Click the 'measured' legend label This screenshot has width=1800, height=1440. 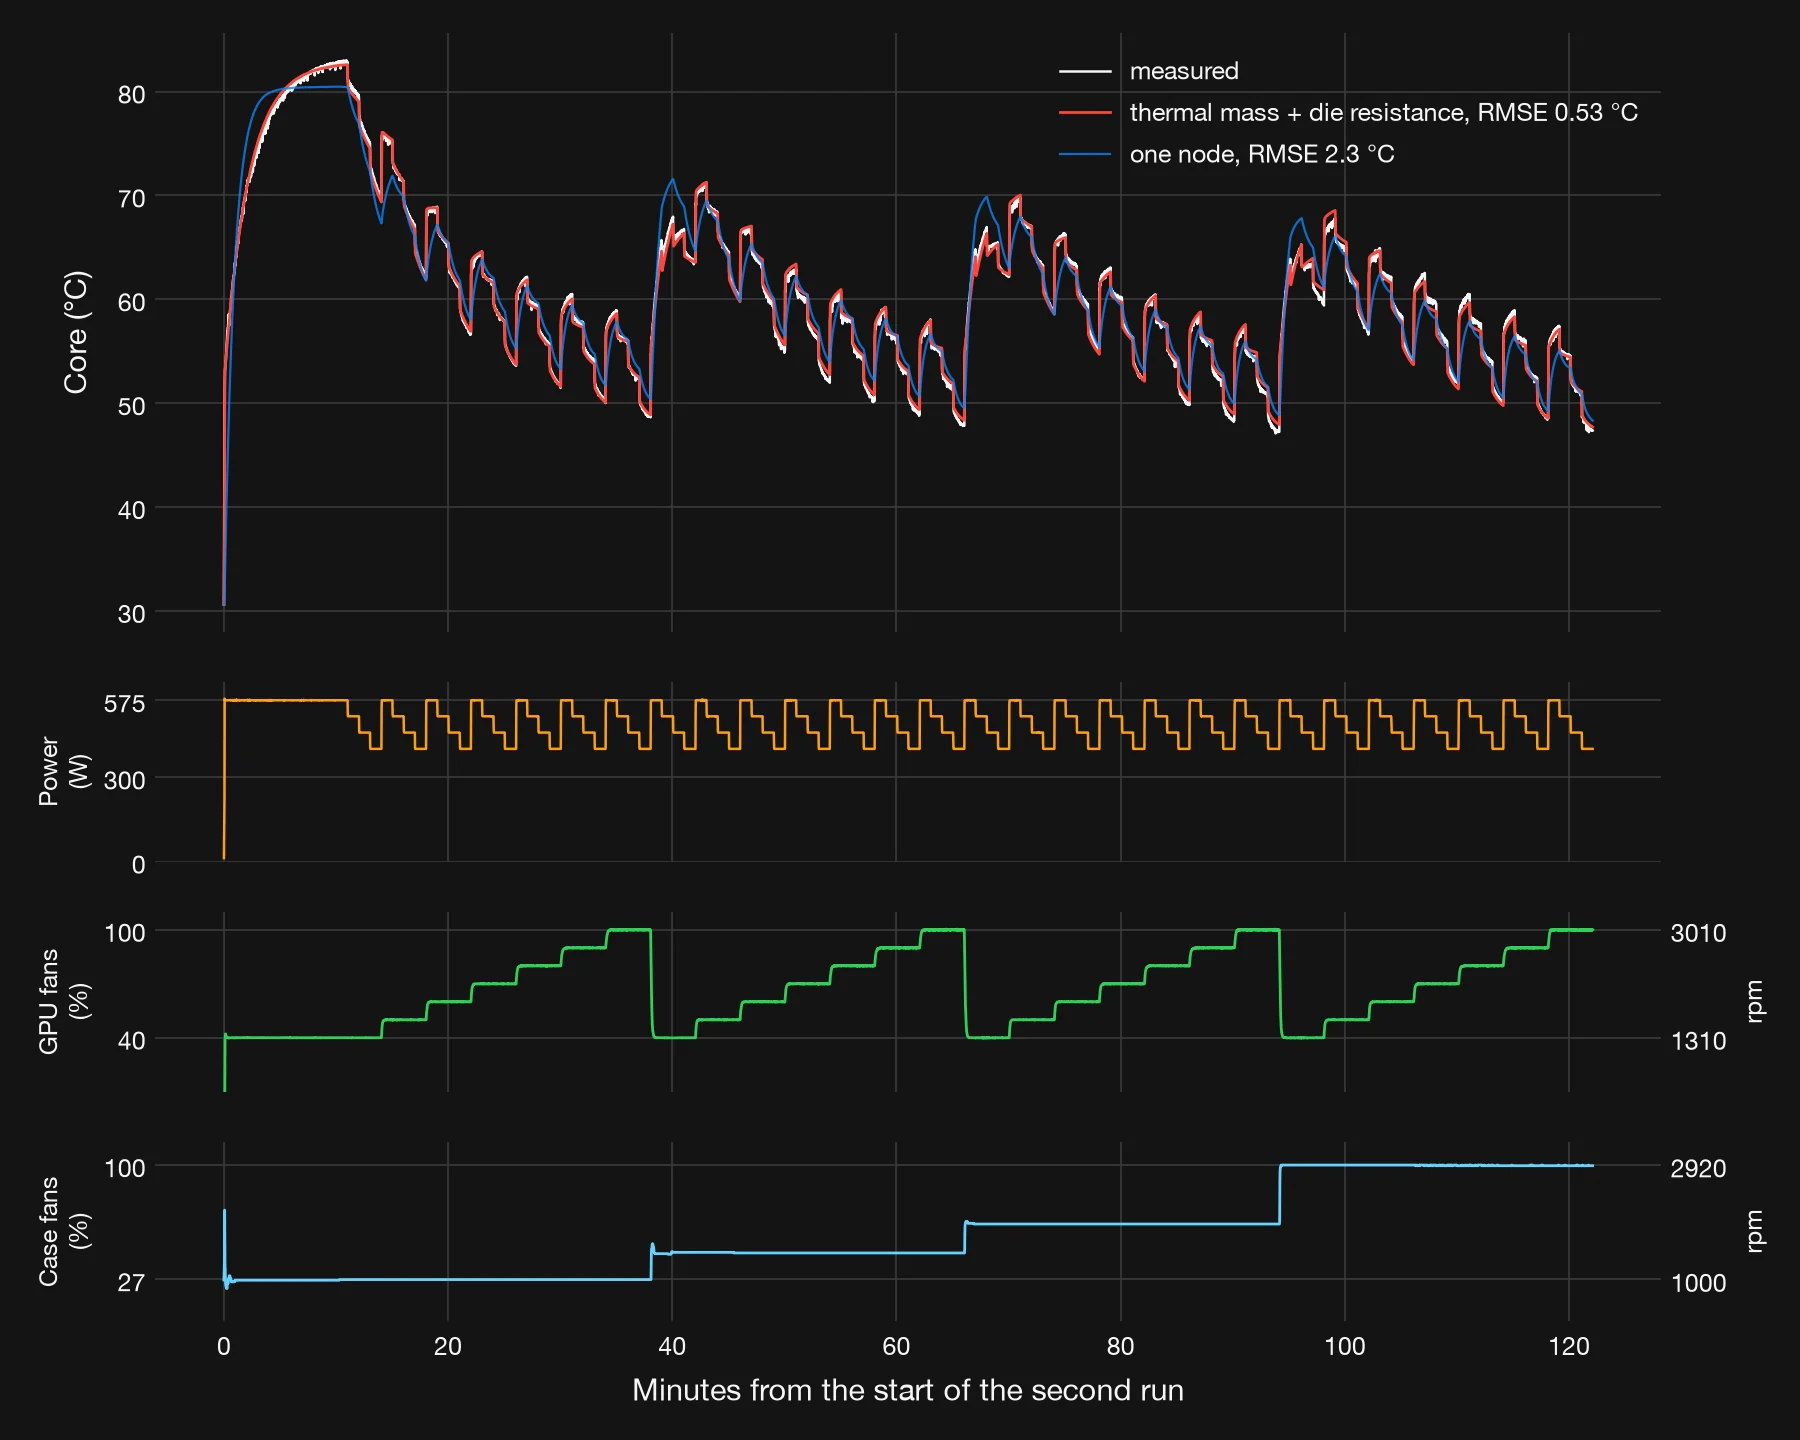coord(1184,71)
